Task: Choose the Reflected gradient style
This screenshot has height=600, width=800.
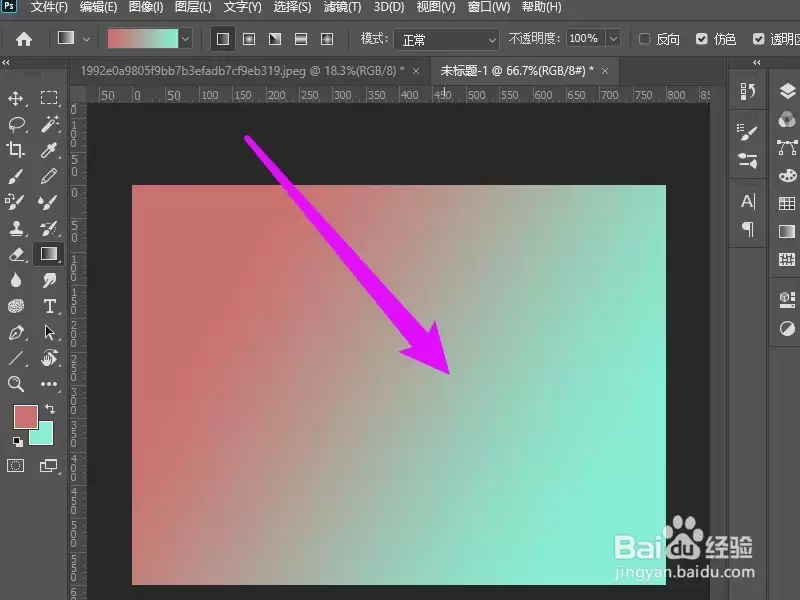Action: coord(301,39)
